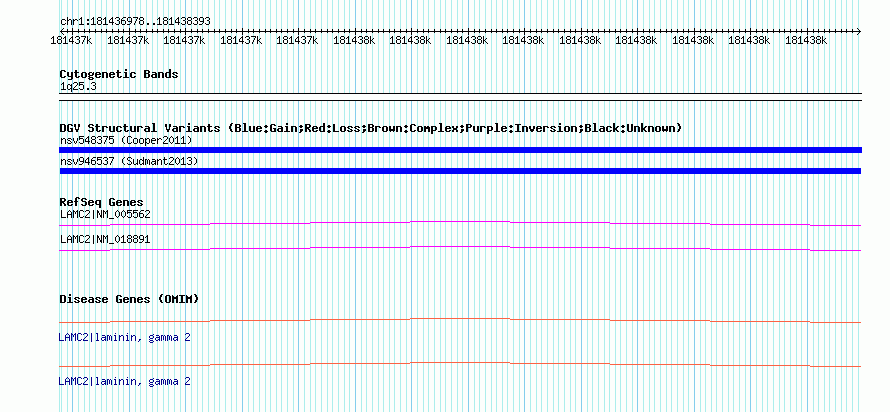Select the Cytogenetic Bands track heading
This screenshot has width=890, height=412.
[x=119, y=74]
